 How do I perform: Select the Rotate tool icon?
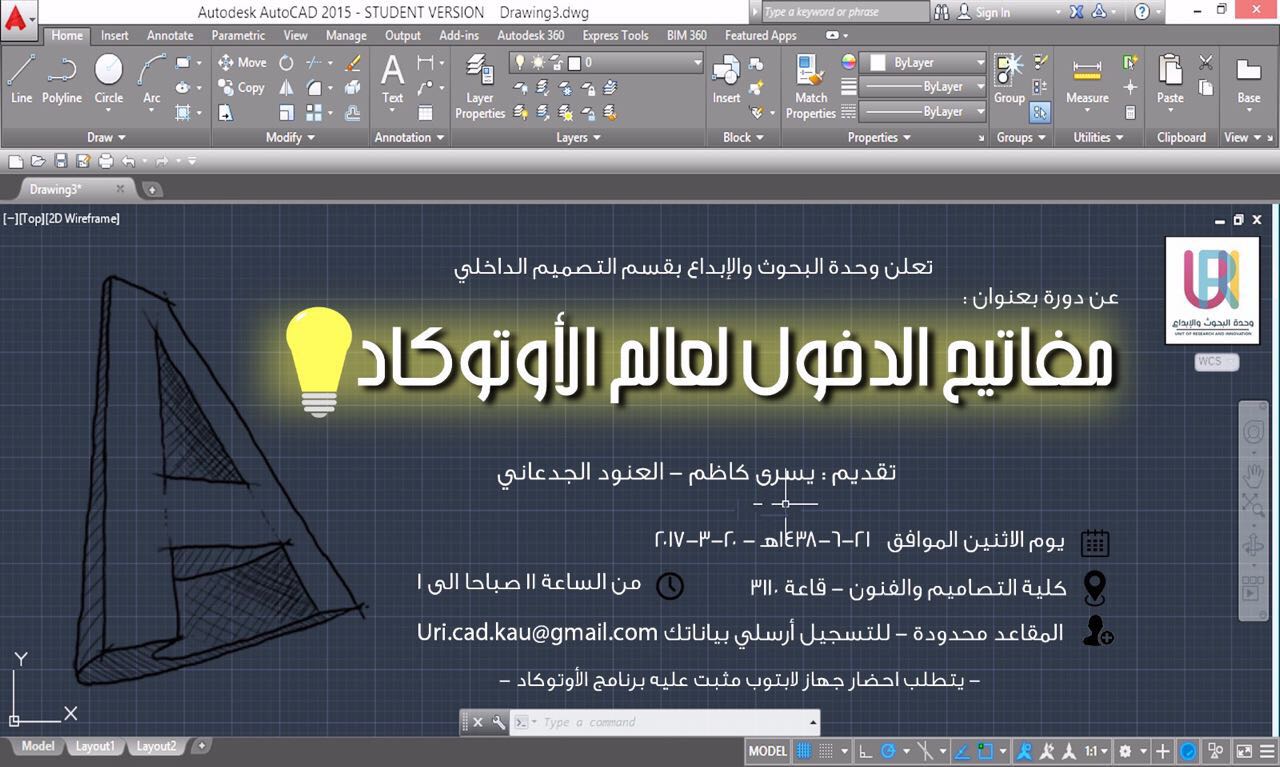tap(287, 62)
